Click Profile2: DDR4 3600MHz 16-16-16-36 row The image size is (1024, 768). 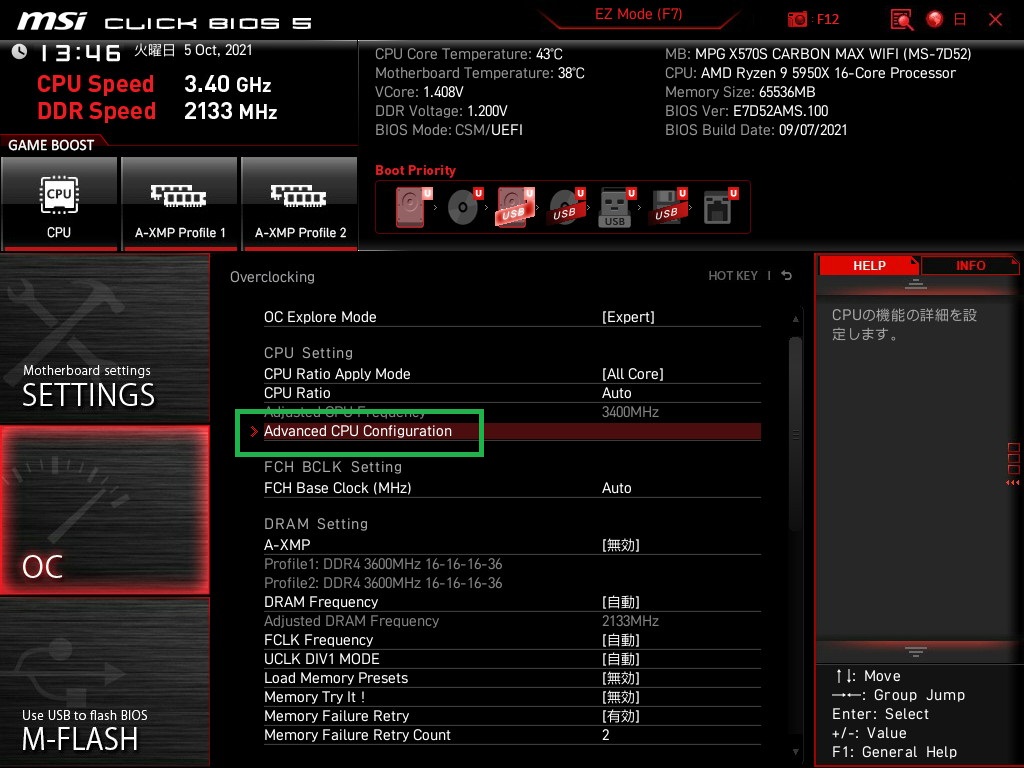(x=383, y=583)
